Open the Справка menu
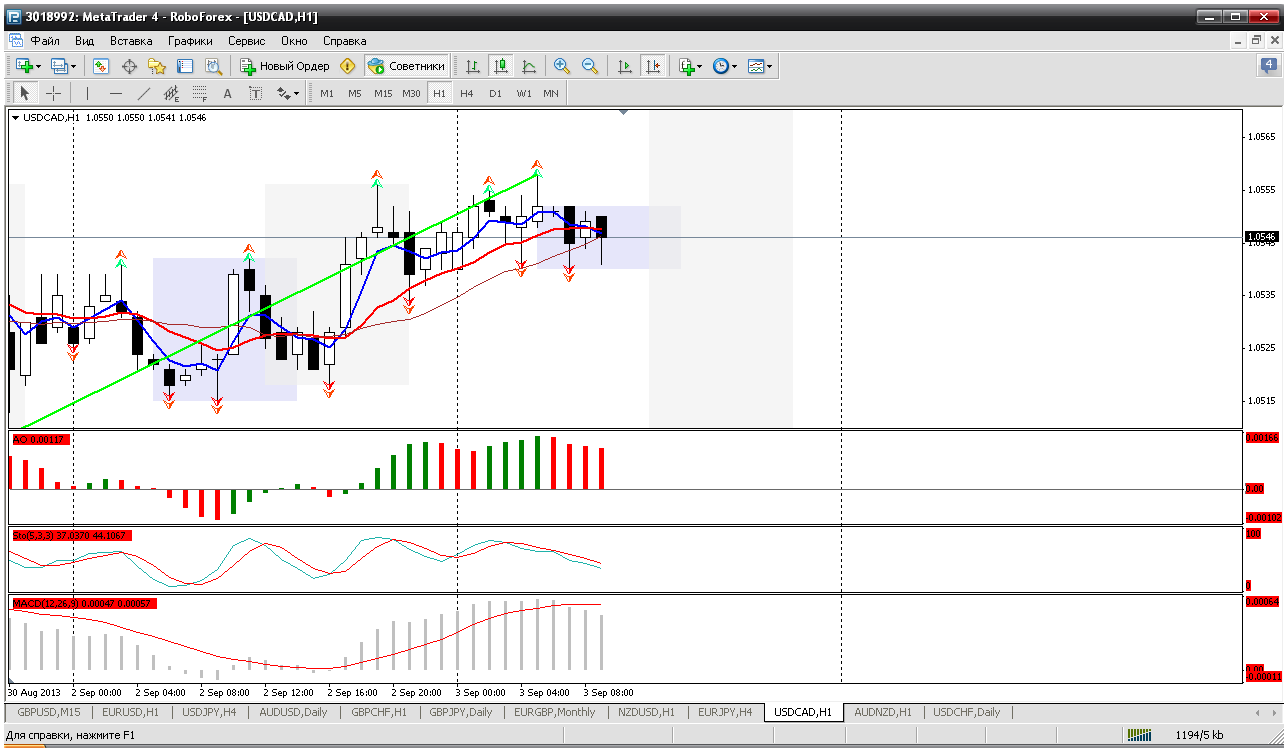Viewport: 1288px width, 748px height. (x=345, y=41)
